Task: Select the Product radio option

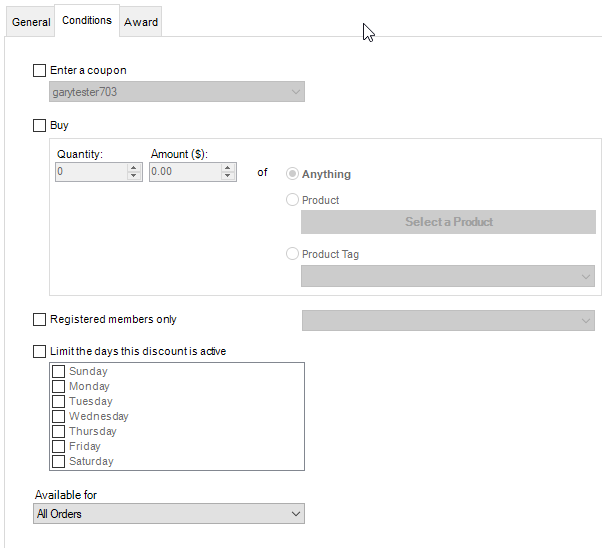Action: pos(292,200)
